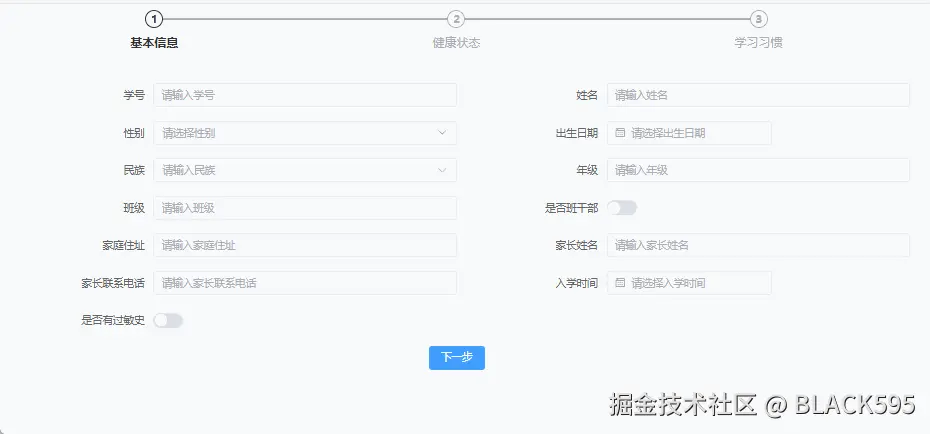930x434 pixels.
Task: Open the 性别 dropdown
Action: [305, 133]
